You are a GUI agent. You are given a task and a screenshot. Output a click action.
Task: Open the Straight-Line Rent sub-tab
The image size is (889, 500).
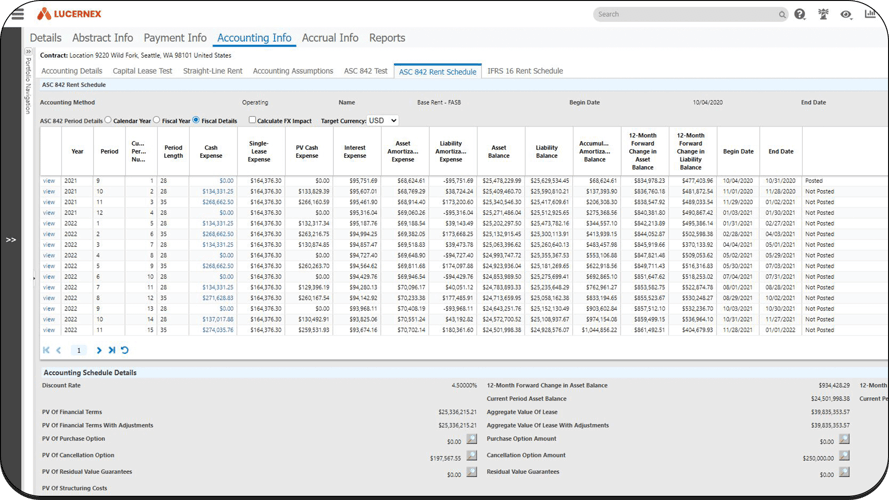[x=213, y=71]
